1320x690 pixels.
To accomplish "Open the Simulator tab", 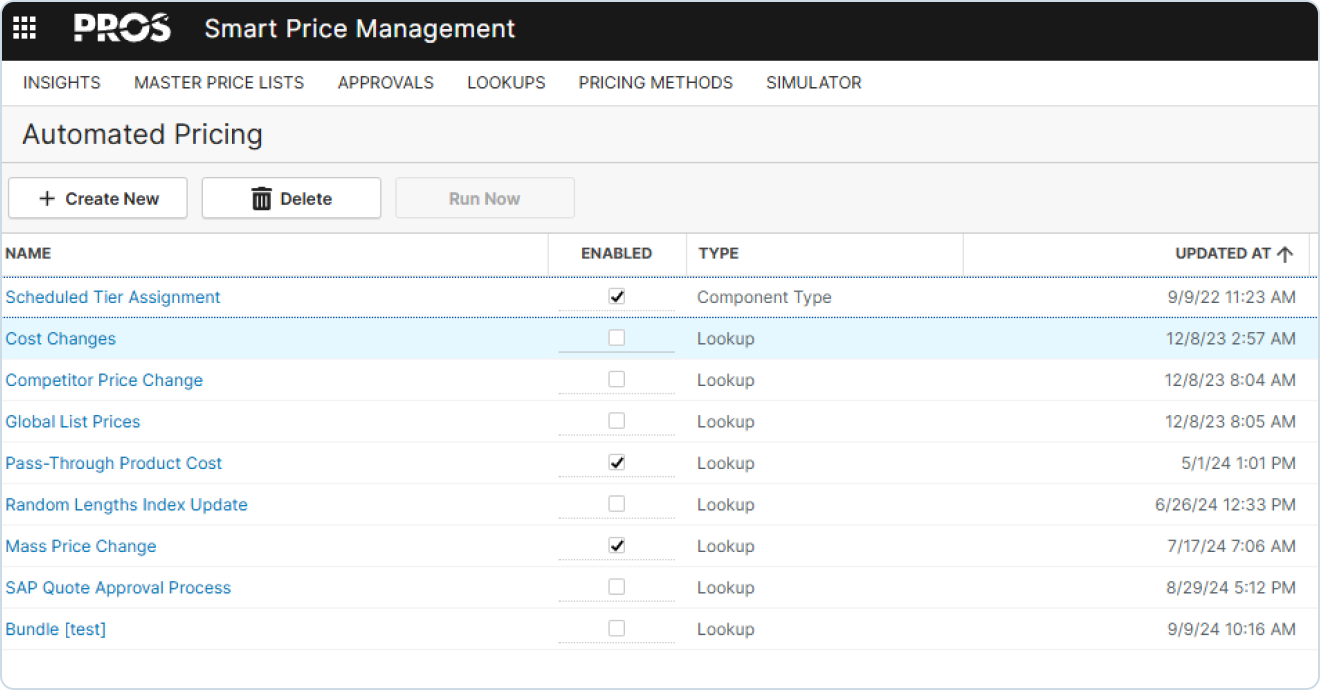I will pyautogui.click(x=813, y=83).
